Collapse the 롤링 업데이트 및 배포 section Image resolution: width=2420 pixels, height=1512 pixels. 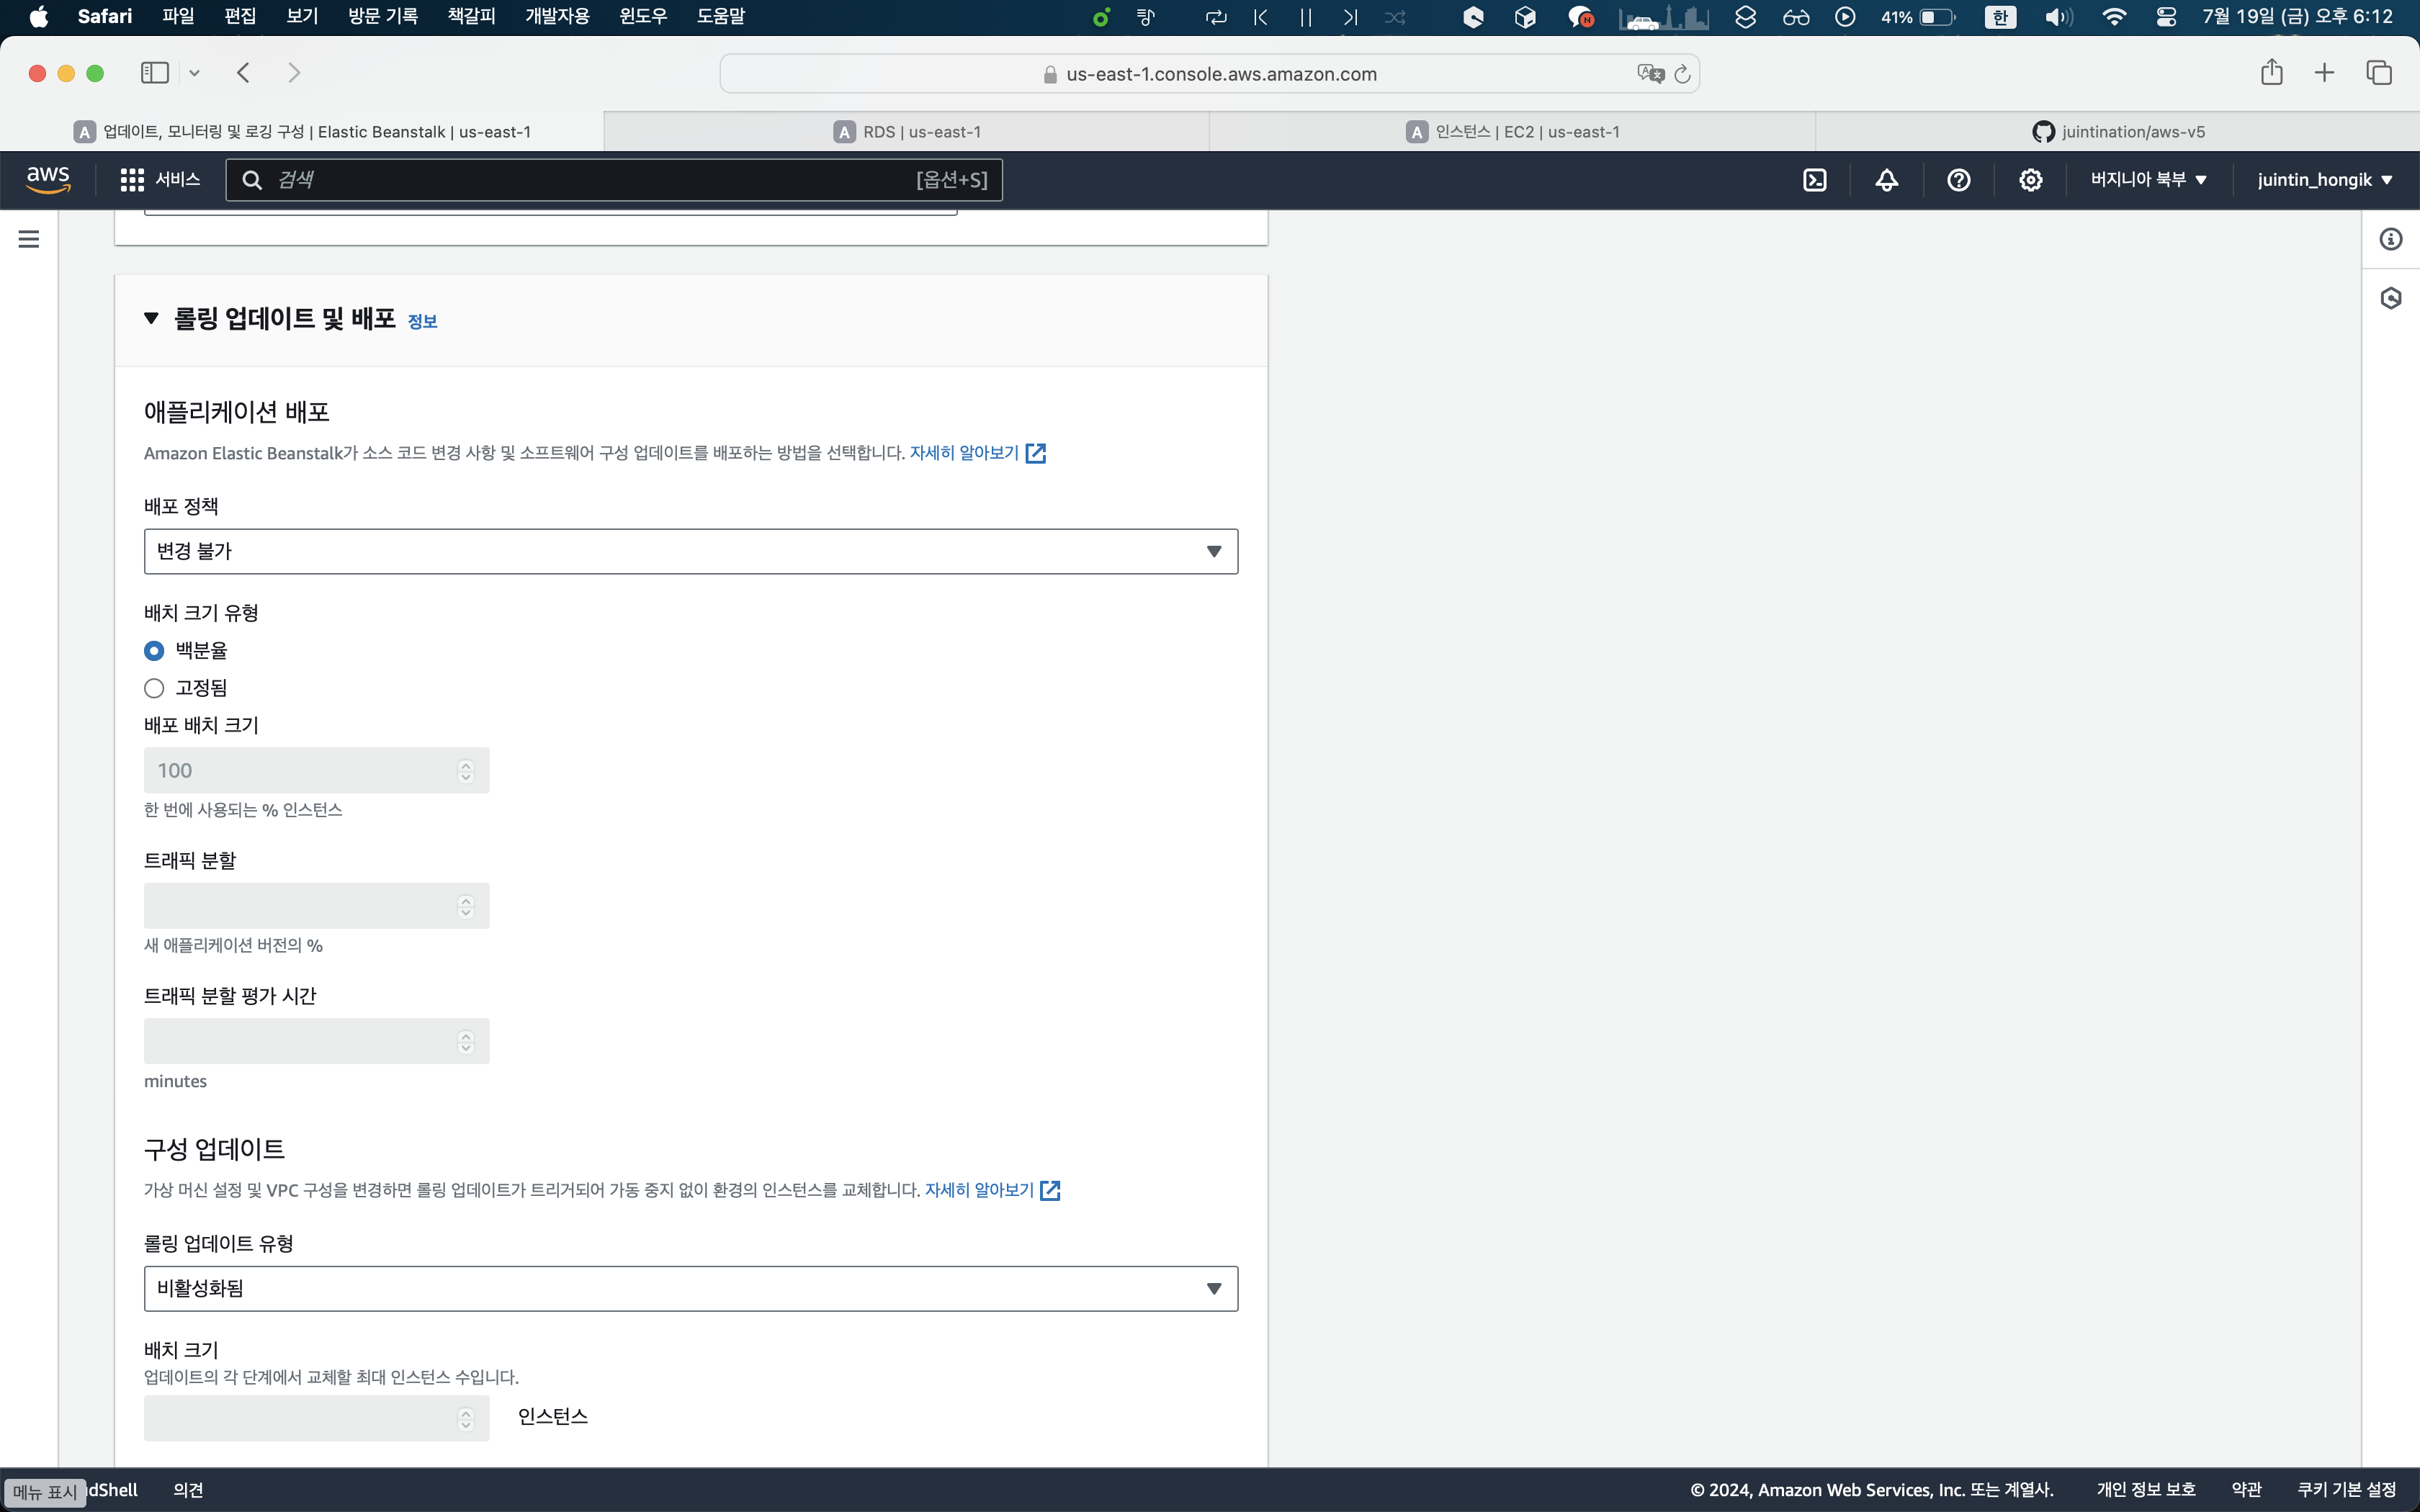151,319
